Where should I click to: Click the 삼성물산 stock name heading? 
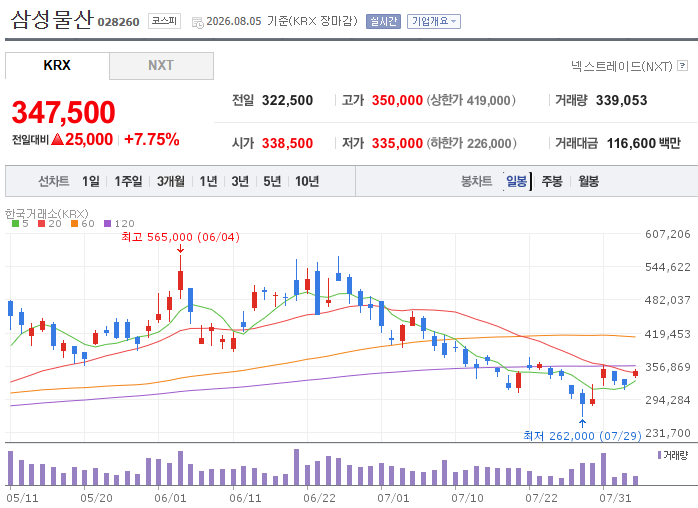[52, 20]
